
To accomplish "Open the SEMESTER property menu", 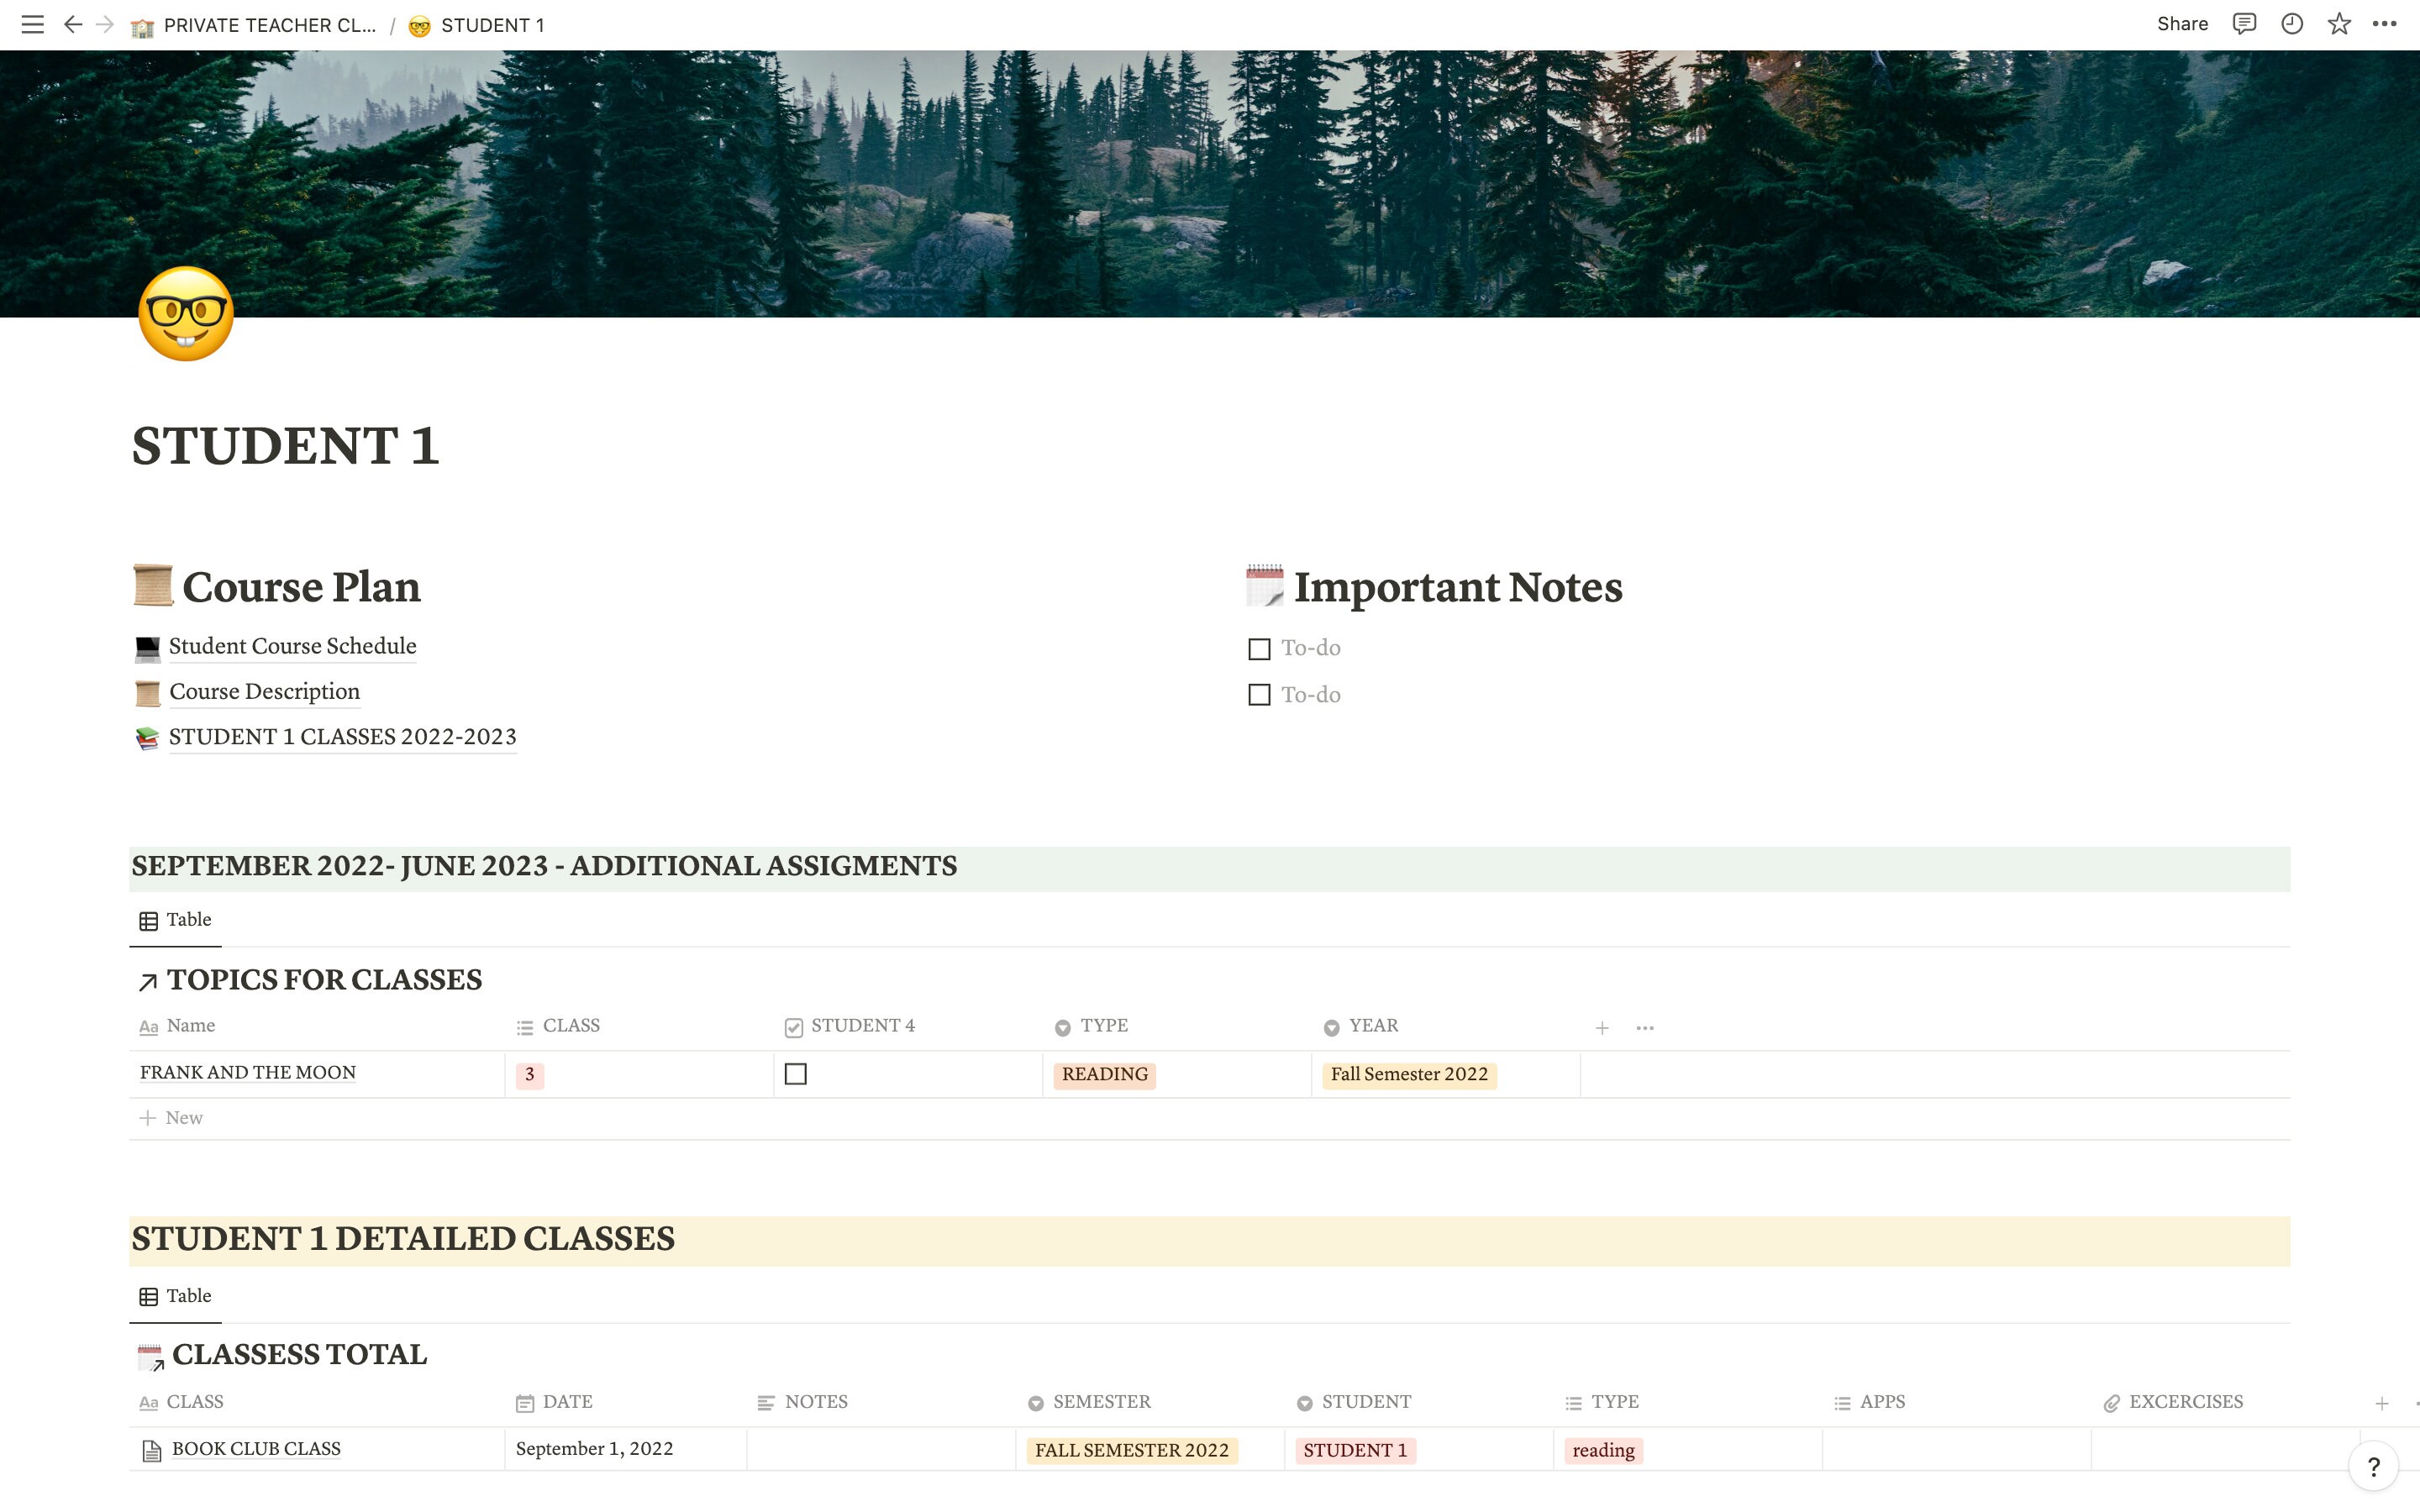I will click(1100, 1402).
